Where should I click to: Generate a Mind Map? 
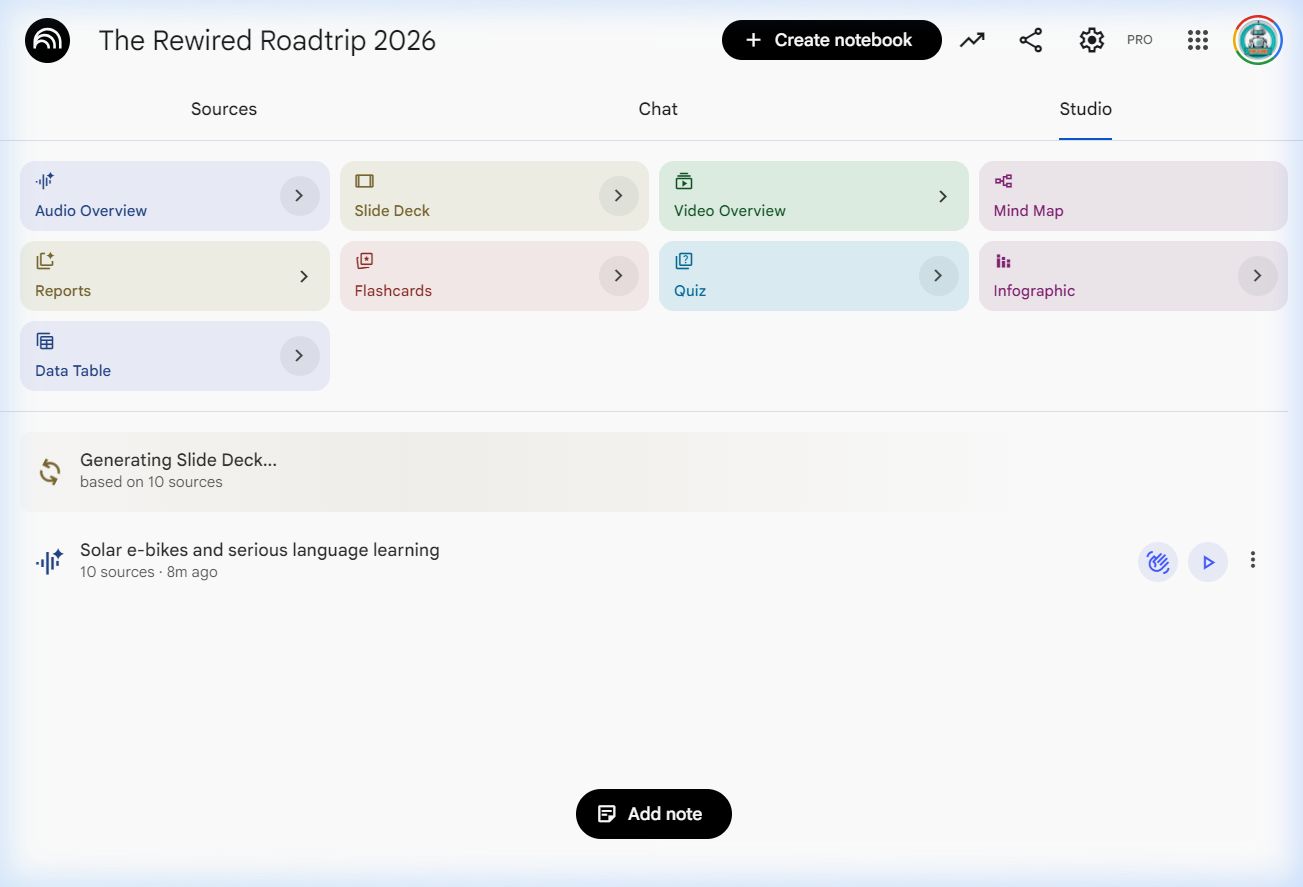coord(1132,196)
